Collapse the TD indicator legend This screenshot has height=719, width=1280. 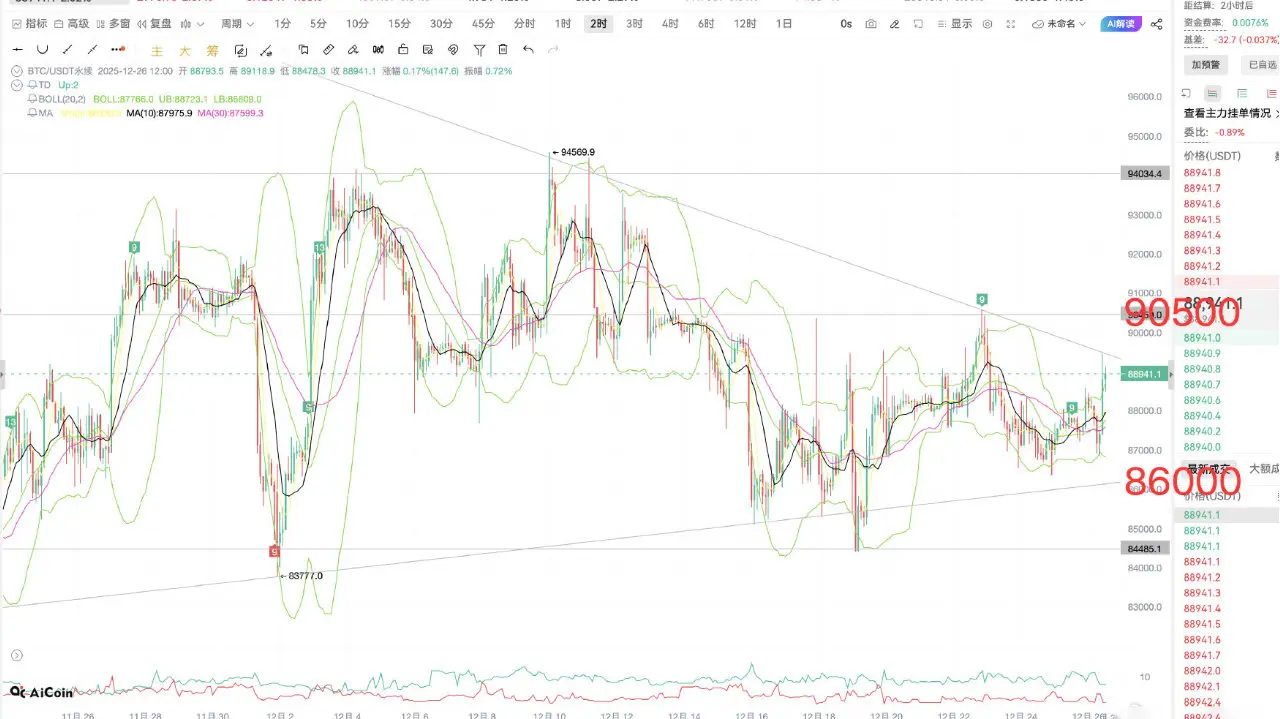coord(16,85)
